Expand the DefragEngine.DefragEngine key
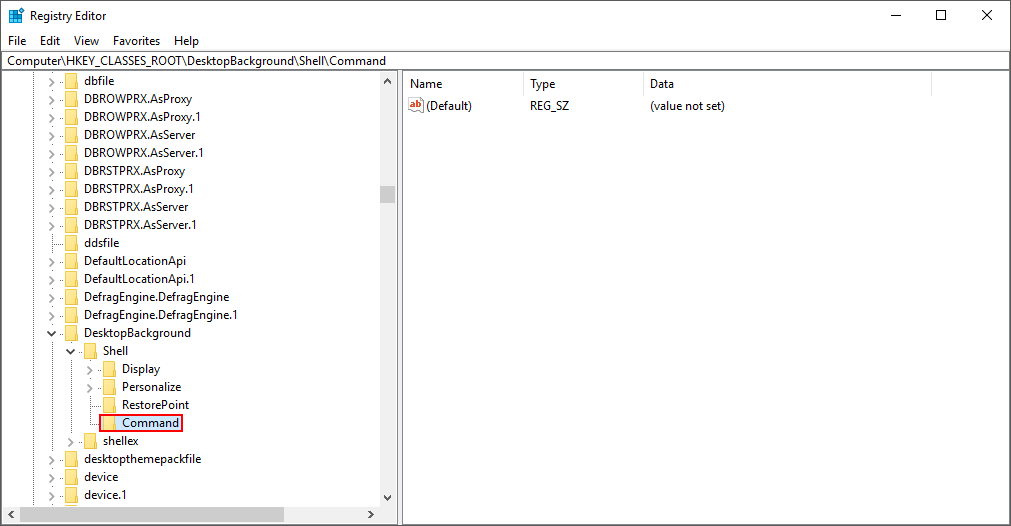The height and width of the screenshot is (526, 1011). [52, 298]
